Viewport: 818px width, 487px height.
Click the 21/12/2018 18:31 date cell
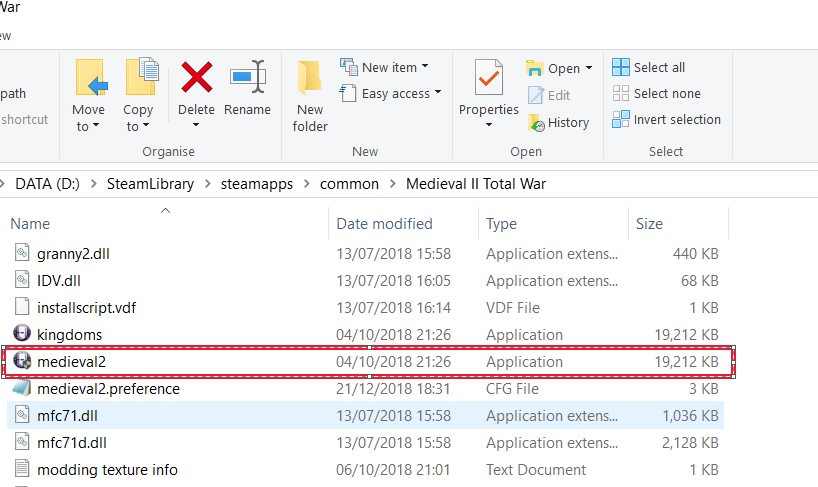click(x=393, y=389)
